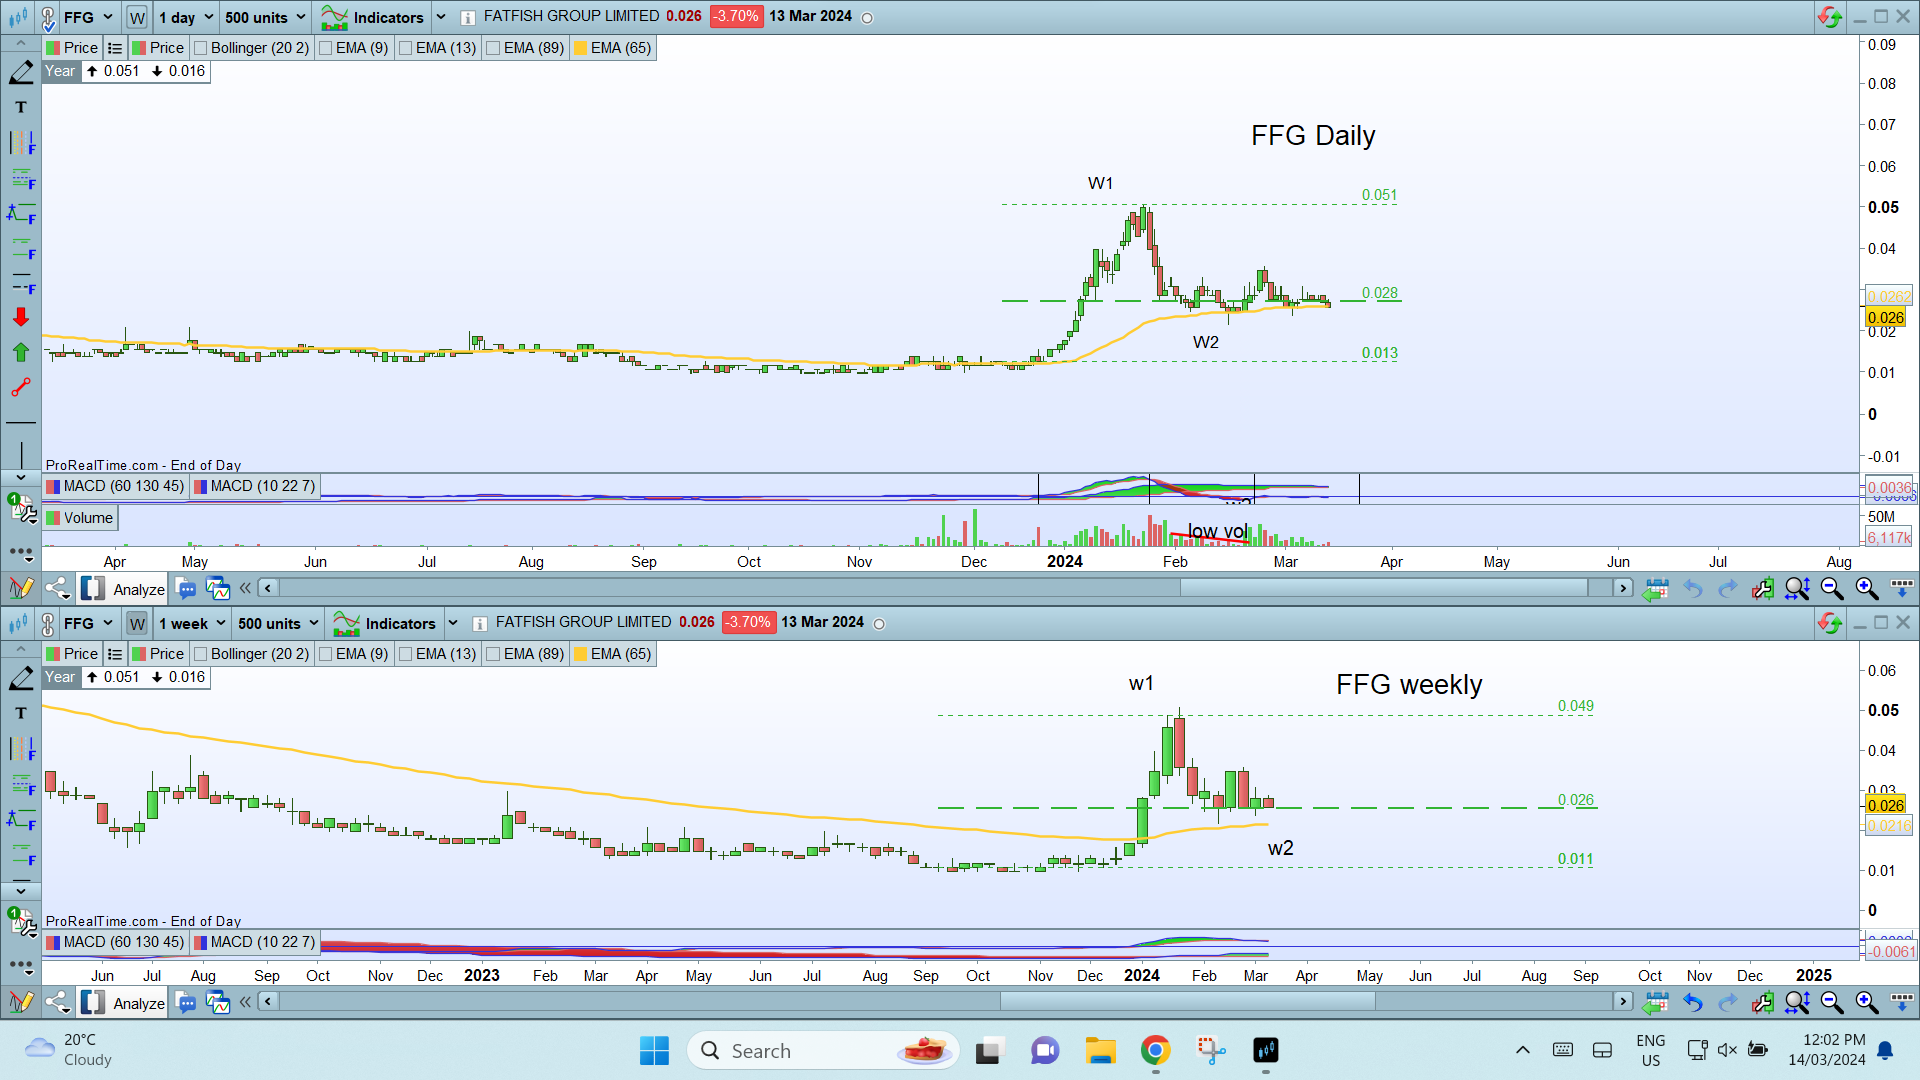The height and width of the screenshot is (1080, 1920).
Task: Open the 1 day timeframe dropdown
Action: (186, 17)
